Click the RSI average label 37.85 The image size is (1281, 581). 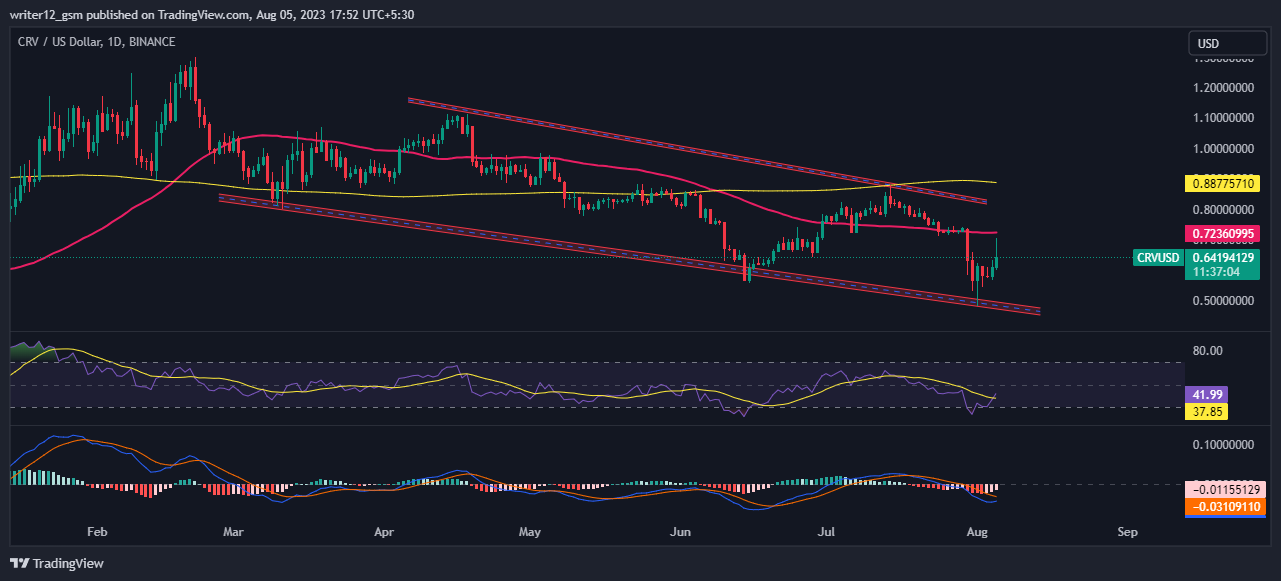(1208, 411)
